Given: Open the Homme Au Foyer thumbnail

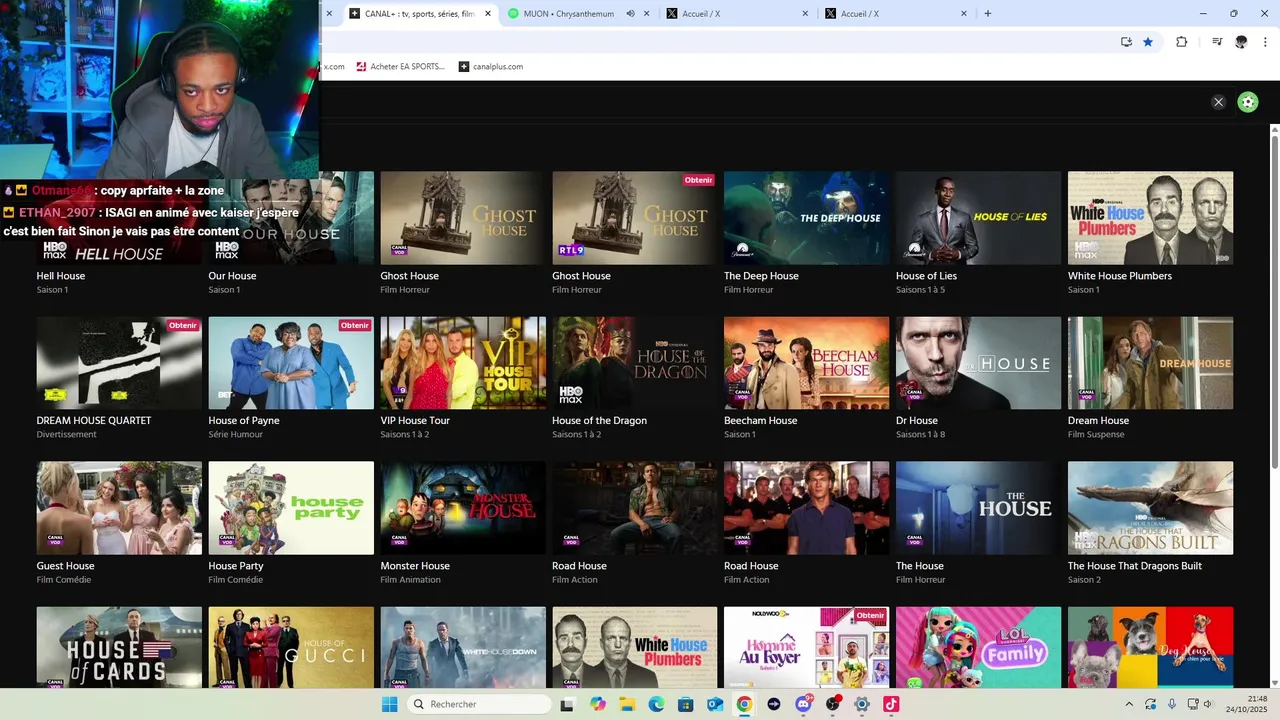Looking at the screenshot, I should (x=806, y=647).
